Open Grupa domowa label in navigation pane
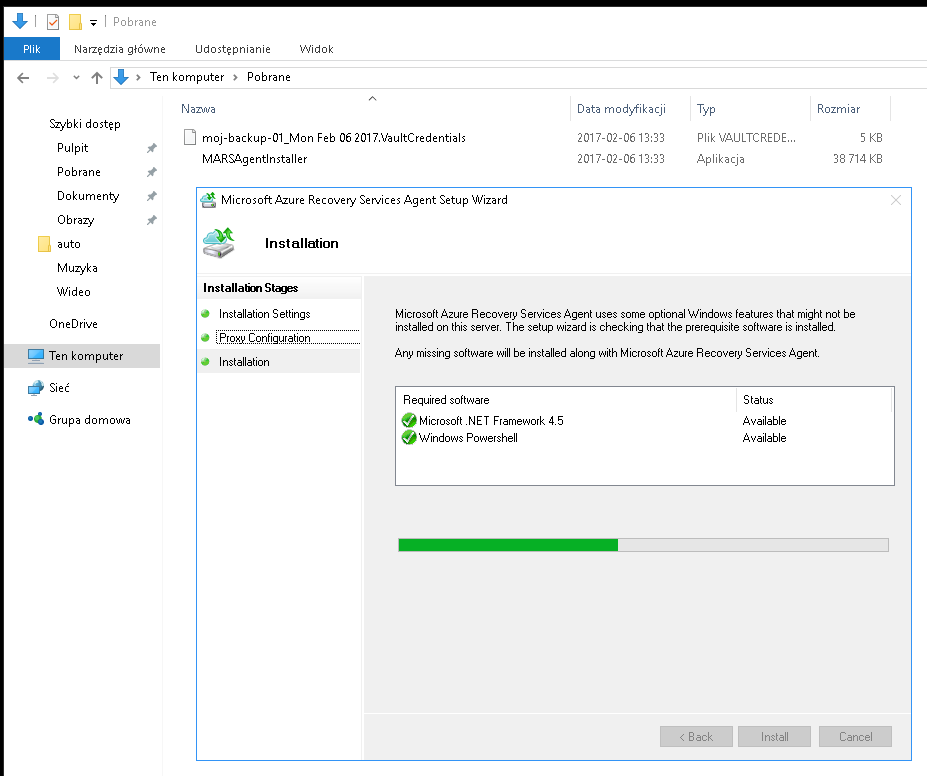The height and width of the screenshot is (776, 927). pos(89,420)
